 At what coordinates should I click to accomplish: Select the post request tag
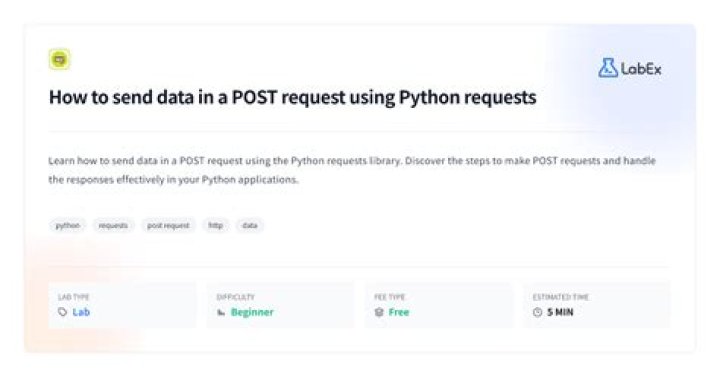168,225
